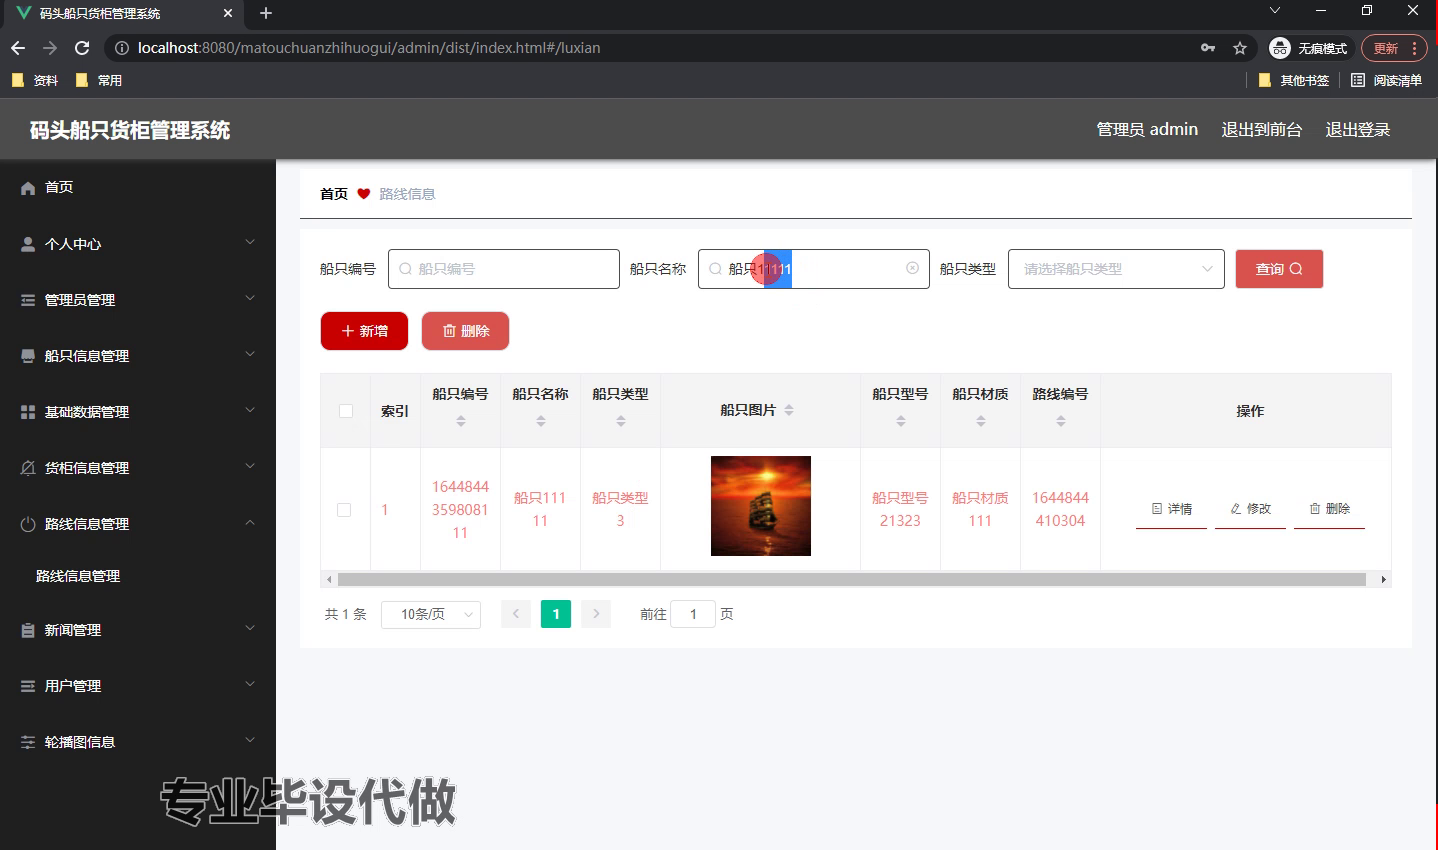Screen dimensions: 1438x850
Task: Click 退出到前台 in the header
Action: (x=1262, y=130)
